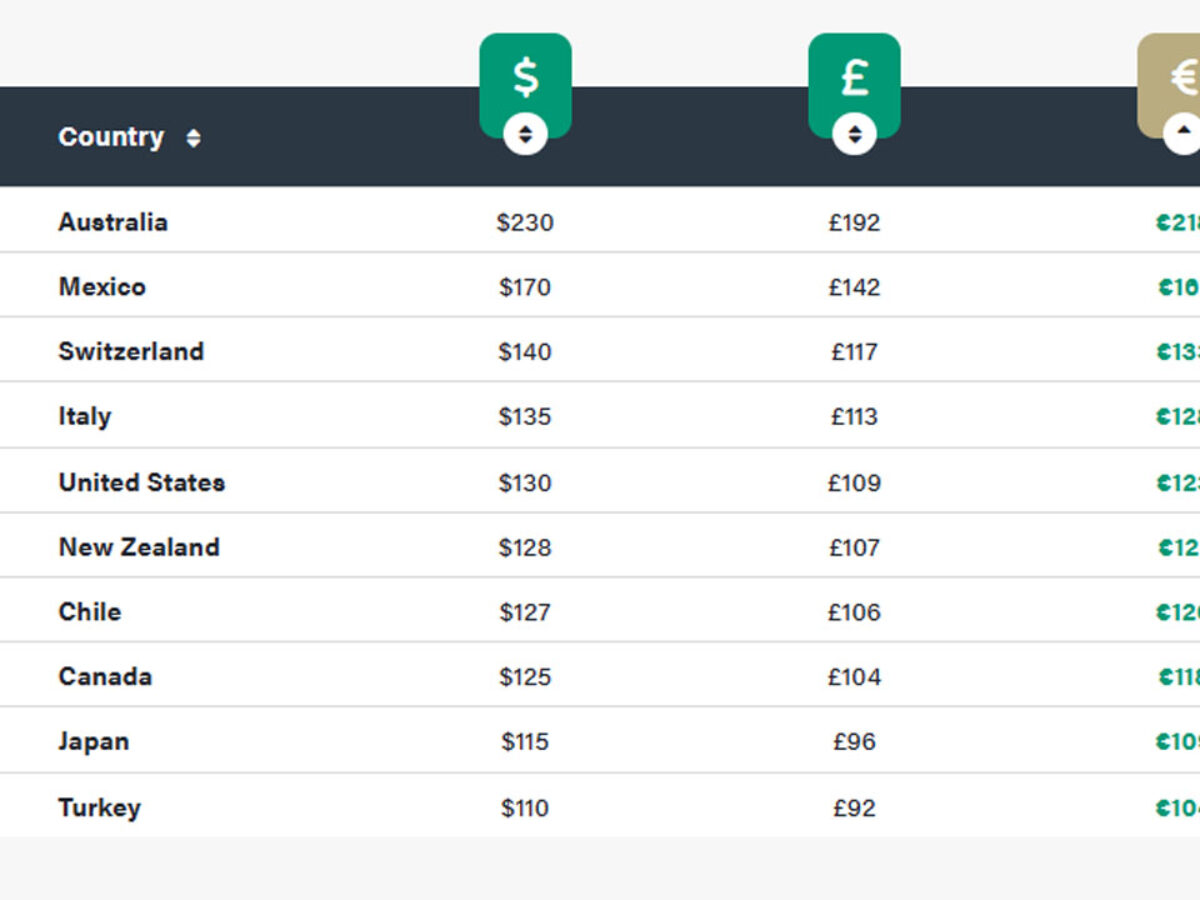1200x900 pixels.
Task: Select Turkey at the table bottom
Action: [x=99, y=808]
